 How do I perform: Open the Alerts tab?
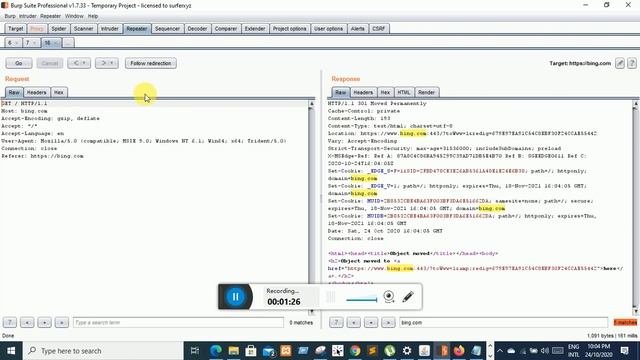[357, 29]
